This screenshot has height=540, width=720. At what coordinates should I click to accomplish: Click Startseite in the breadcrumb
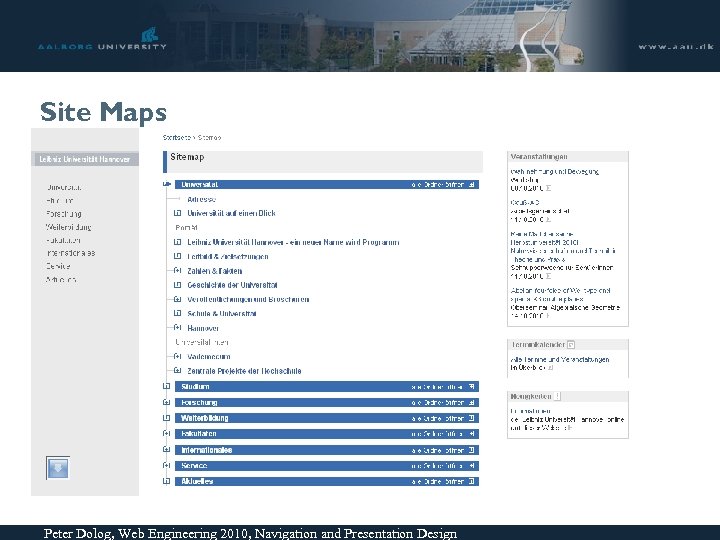coord(177,137)
